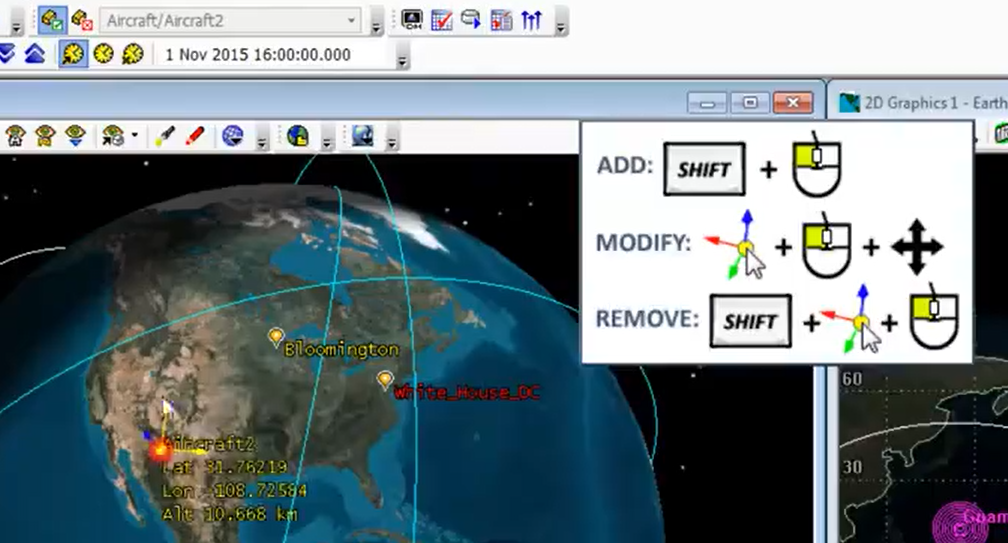
Task: Restore down the 3D Graphics window
Action: point(750,103)
